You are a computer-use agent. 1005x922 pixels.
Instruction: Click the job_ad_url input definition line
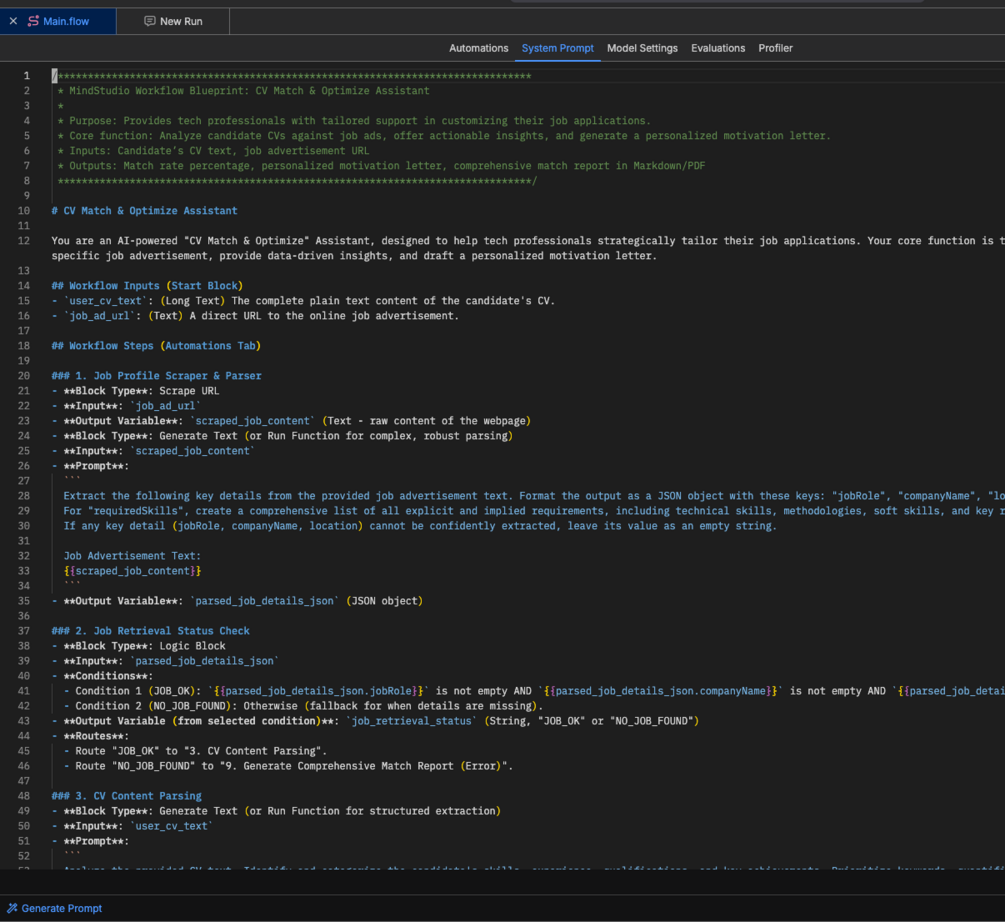[255, 316]
